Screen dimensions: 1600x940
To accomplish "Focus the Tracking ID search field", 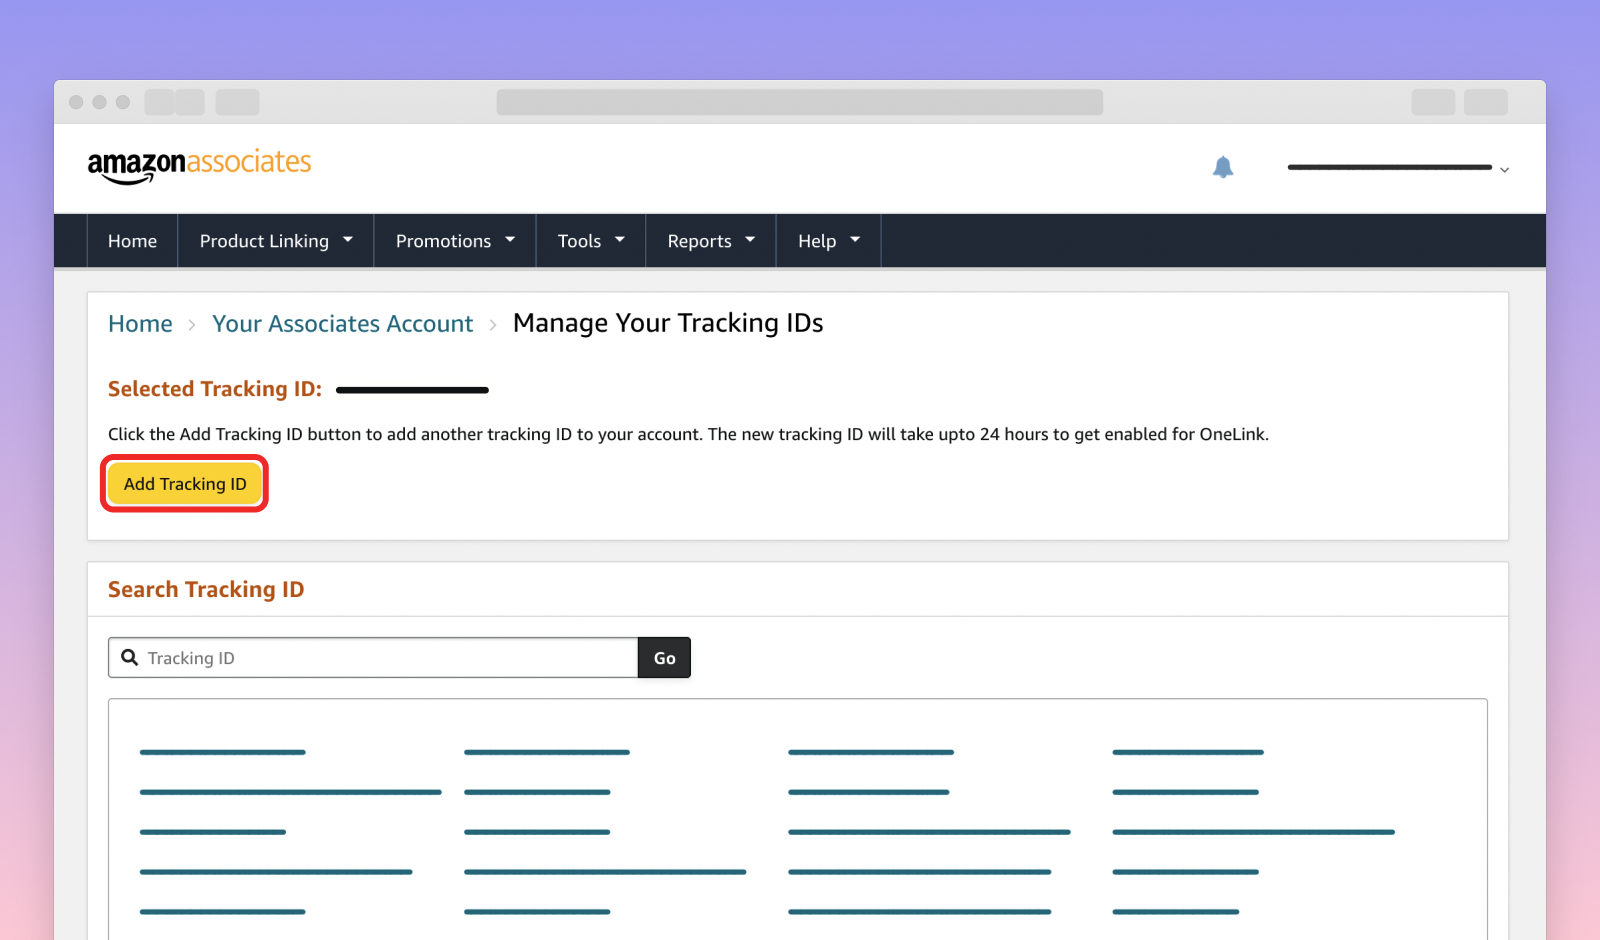I will pos(373,658).
